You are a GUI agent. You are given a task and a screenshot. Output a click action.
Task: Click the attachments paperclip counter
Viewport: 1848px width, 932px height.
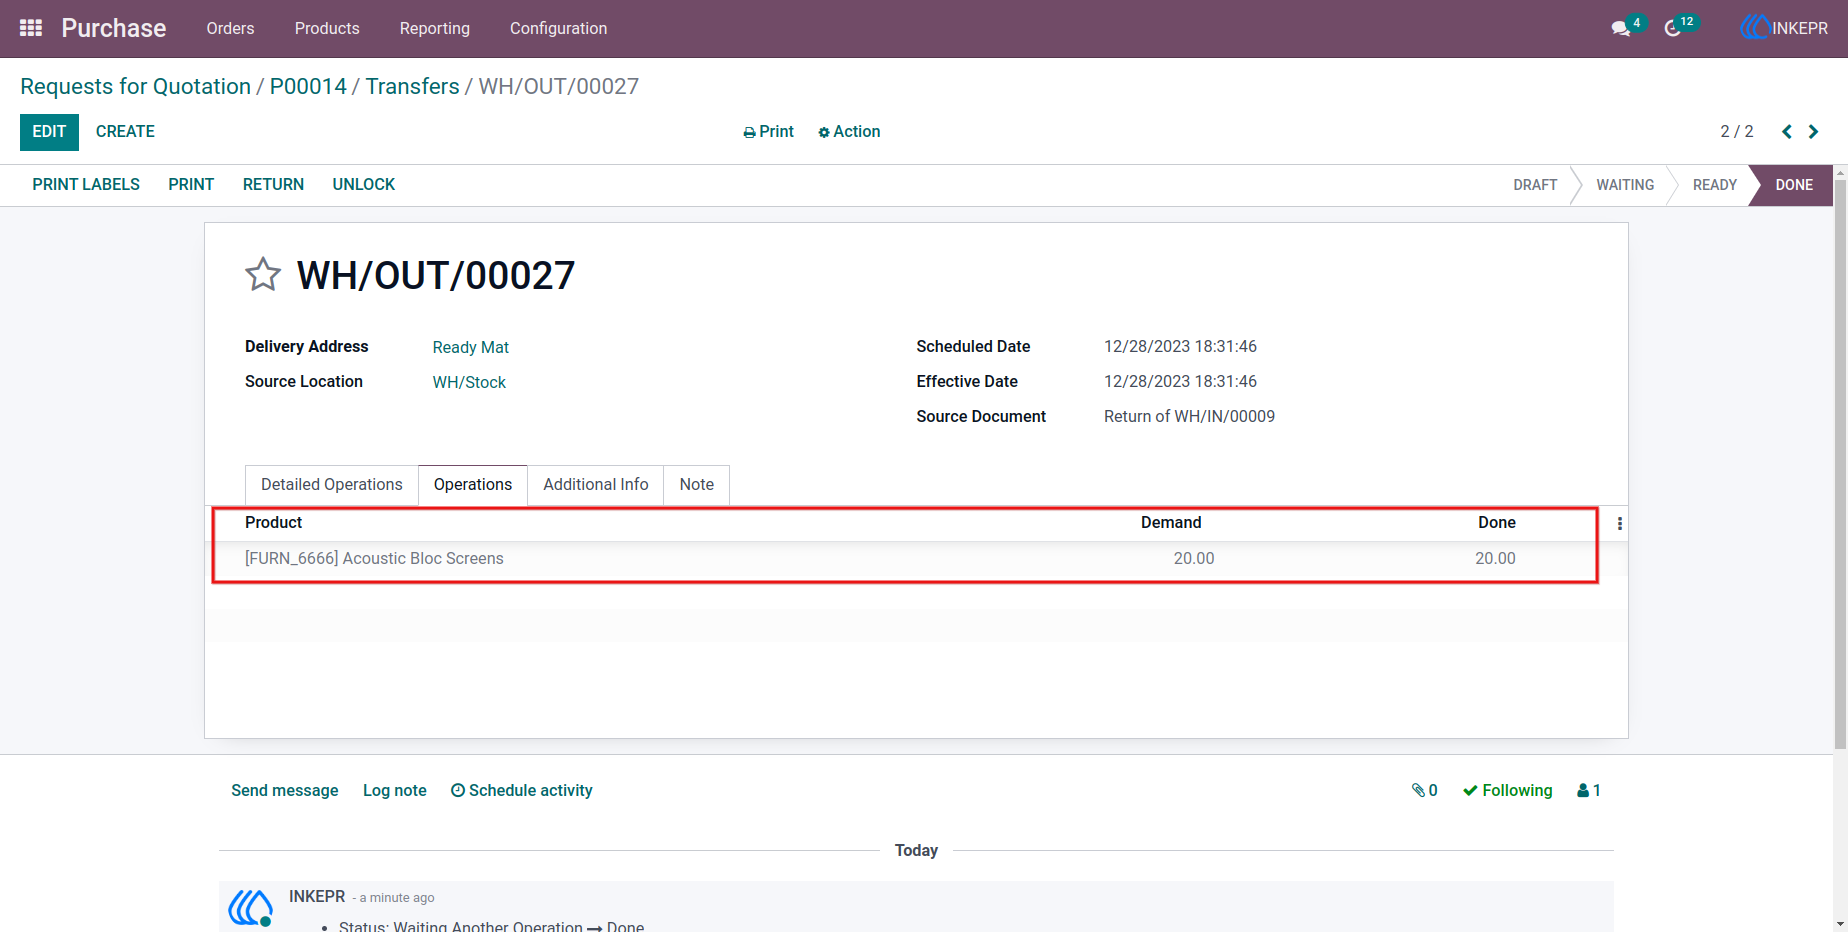point(1425,790)
